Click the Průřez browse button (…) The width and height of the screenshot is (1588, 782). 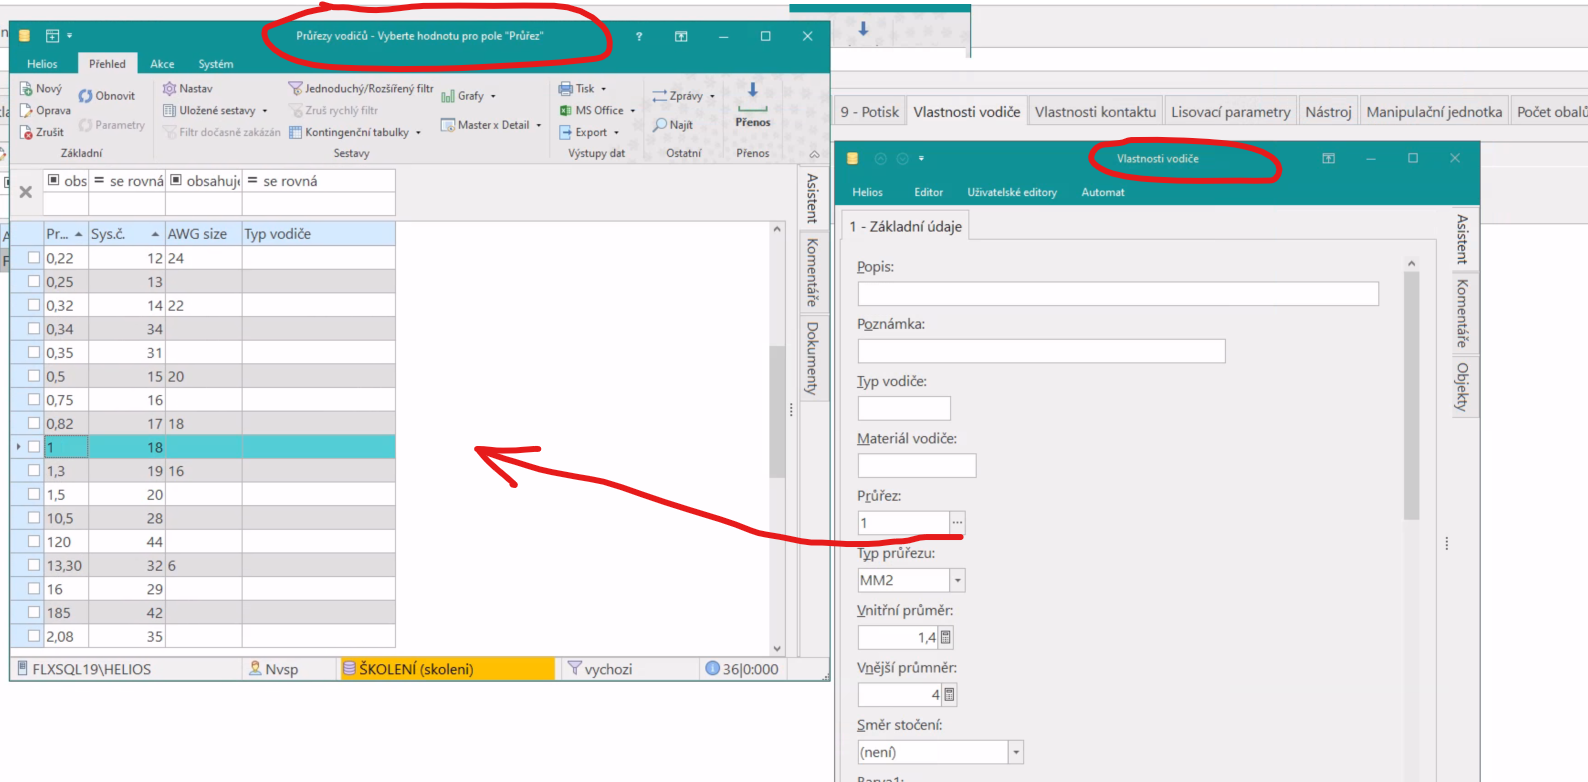(x=957, y=523)
